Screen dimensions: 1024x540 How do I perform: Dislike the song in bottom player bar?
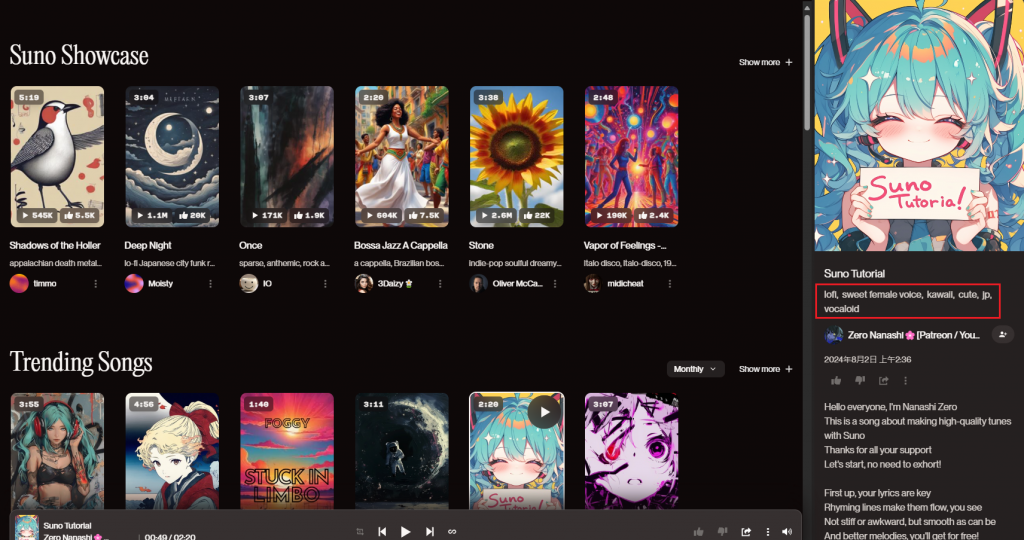click(722, 532)
